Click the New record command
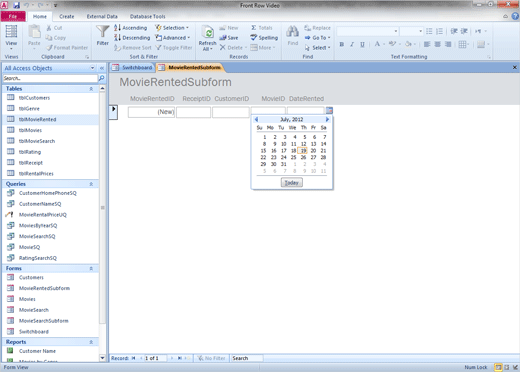The width and height of the screenshot is (520, 372). (229, 28)
